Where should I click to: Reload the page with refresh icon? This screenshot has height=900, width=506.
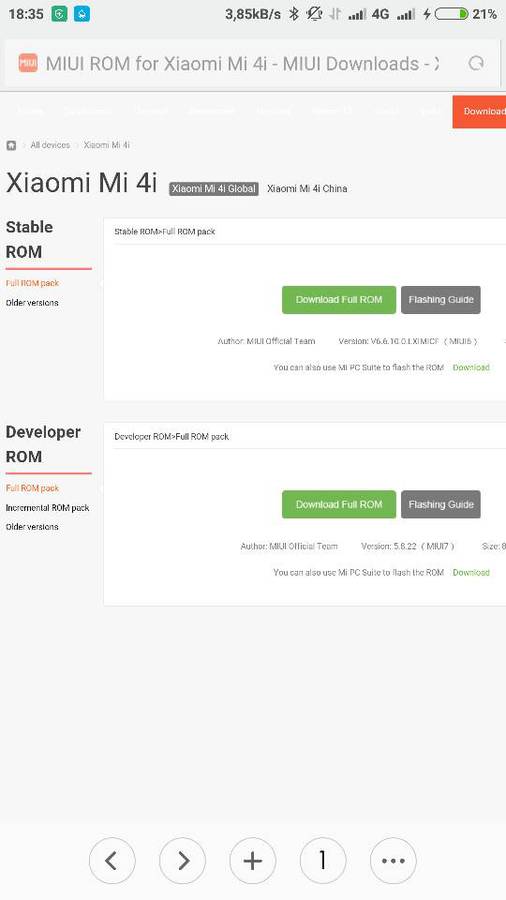coord(476,63)
